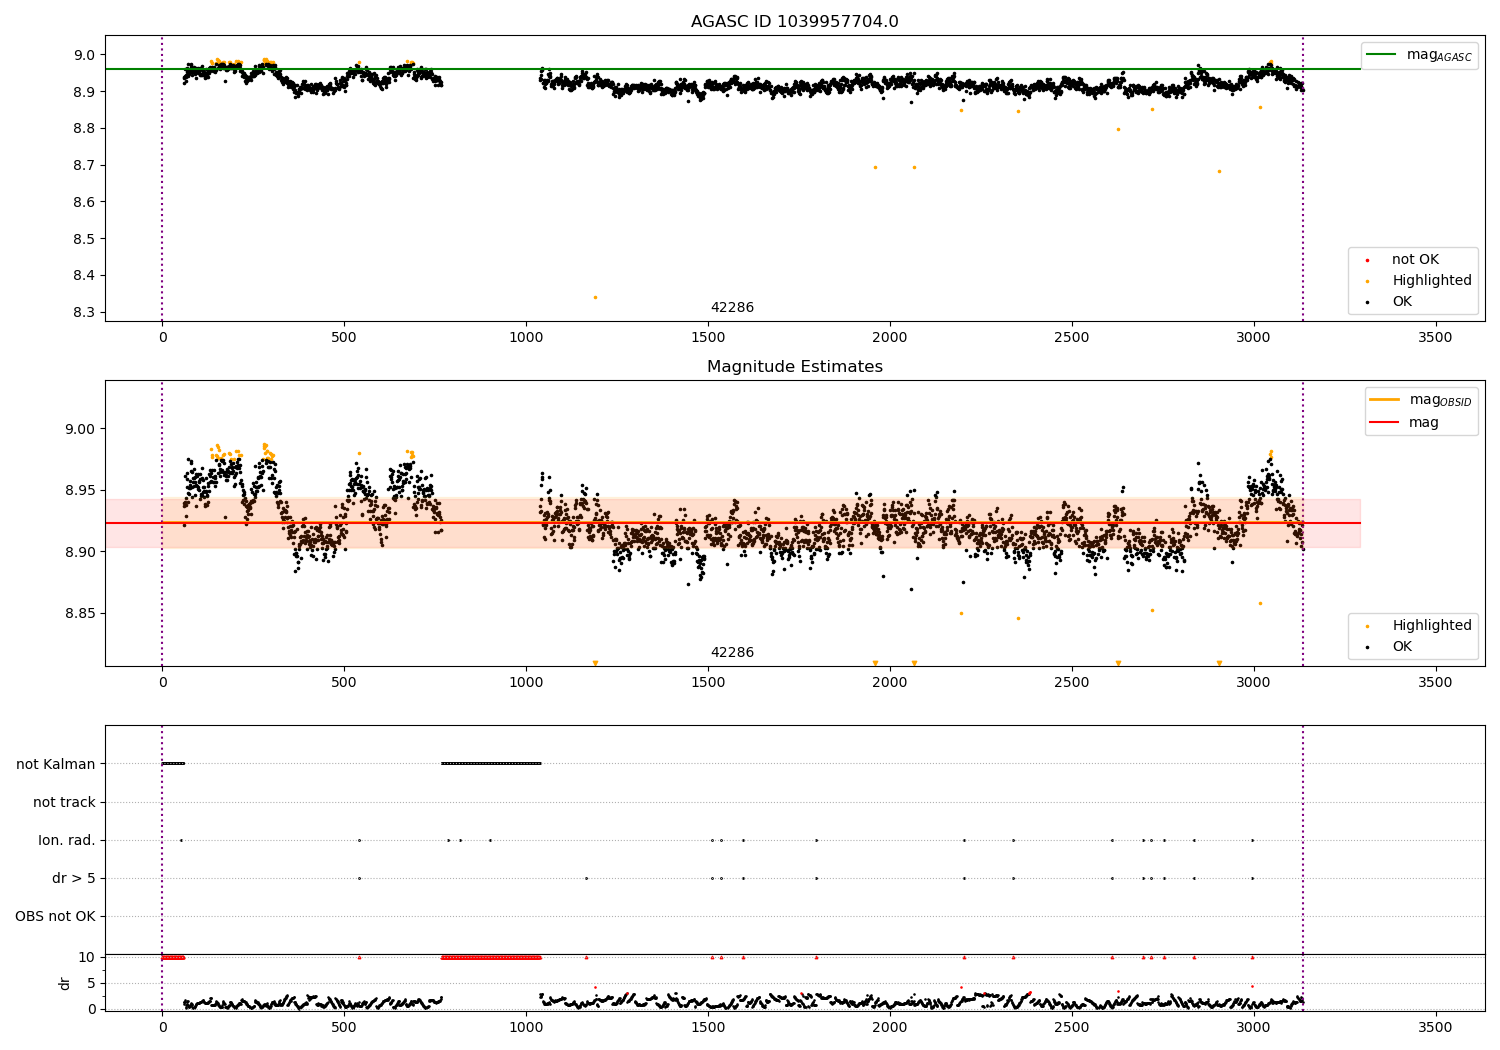This screenshot has height=1050, width=1500.
Task: Click the mag AGASC legend entry
Action: tap(1419, 55)
